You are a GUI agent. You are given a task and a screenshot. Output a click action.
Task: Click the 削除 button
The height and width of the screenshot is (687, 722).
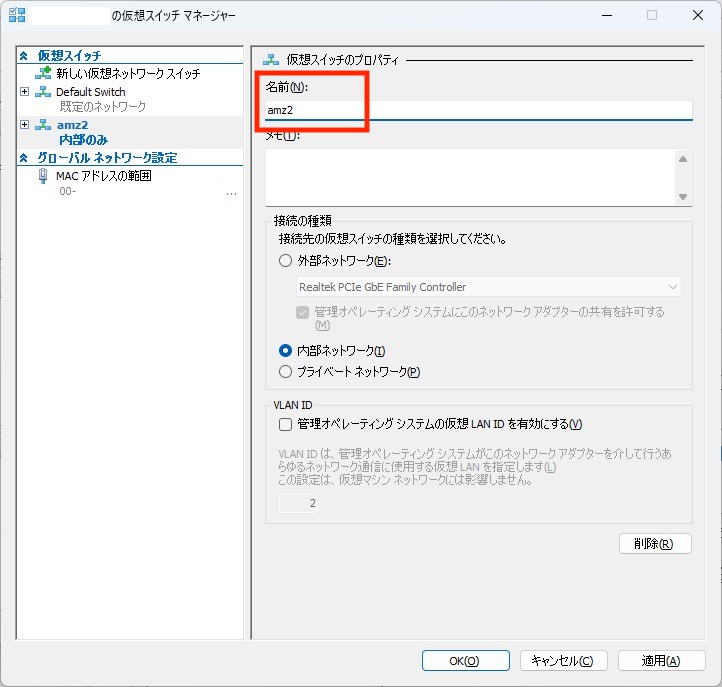[655, 544]
